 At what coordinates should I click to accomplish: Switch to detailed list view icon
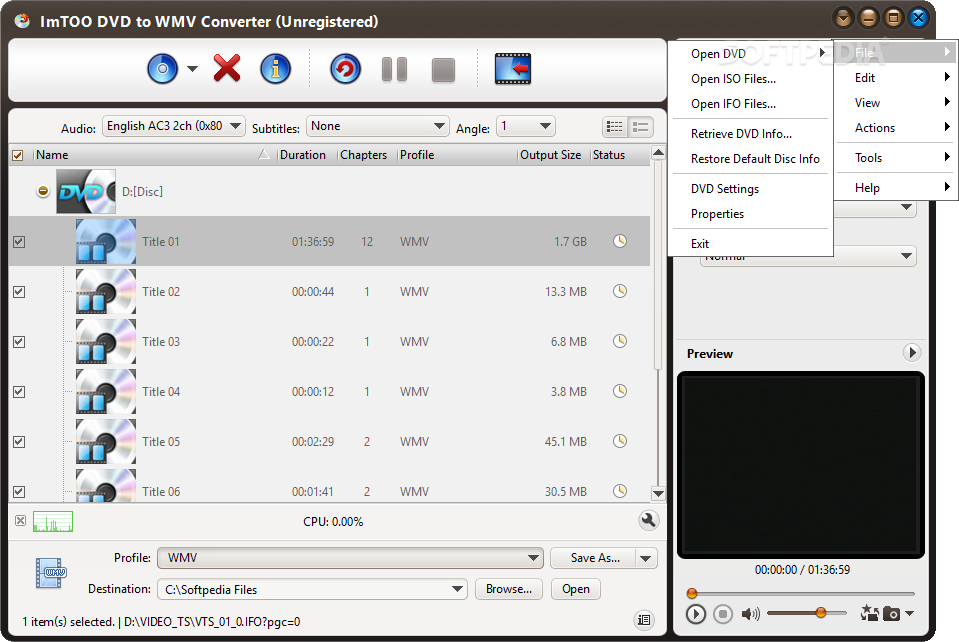coord(640,127)
